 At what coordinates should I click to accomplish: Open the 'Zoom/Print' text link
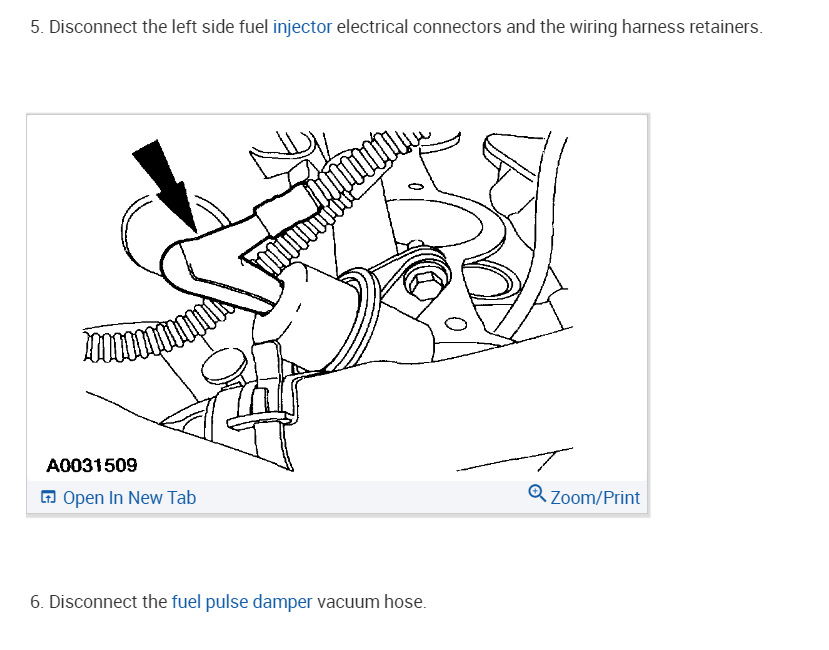[x=595, y=498]
